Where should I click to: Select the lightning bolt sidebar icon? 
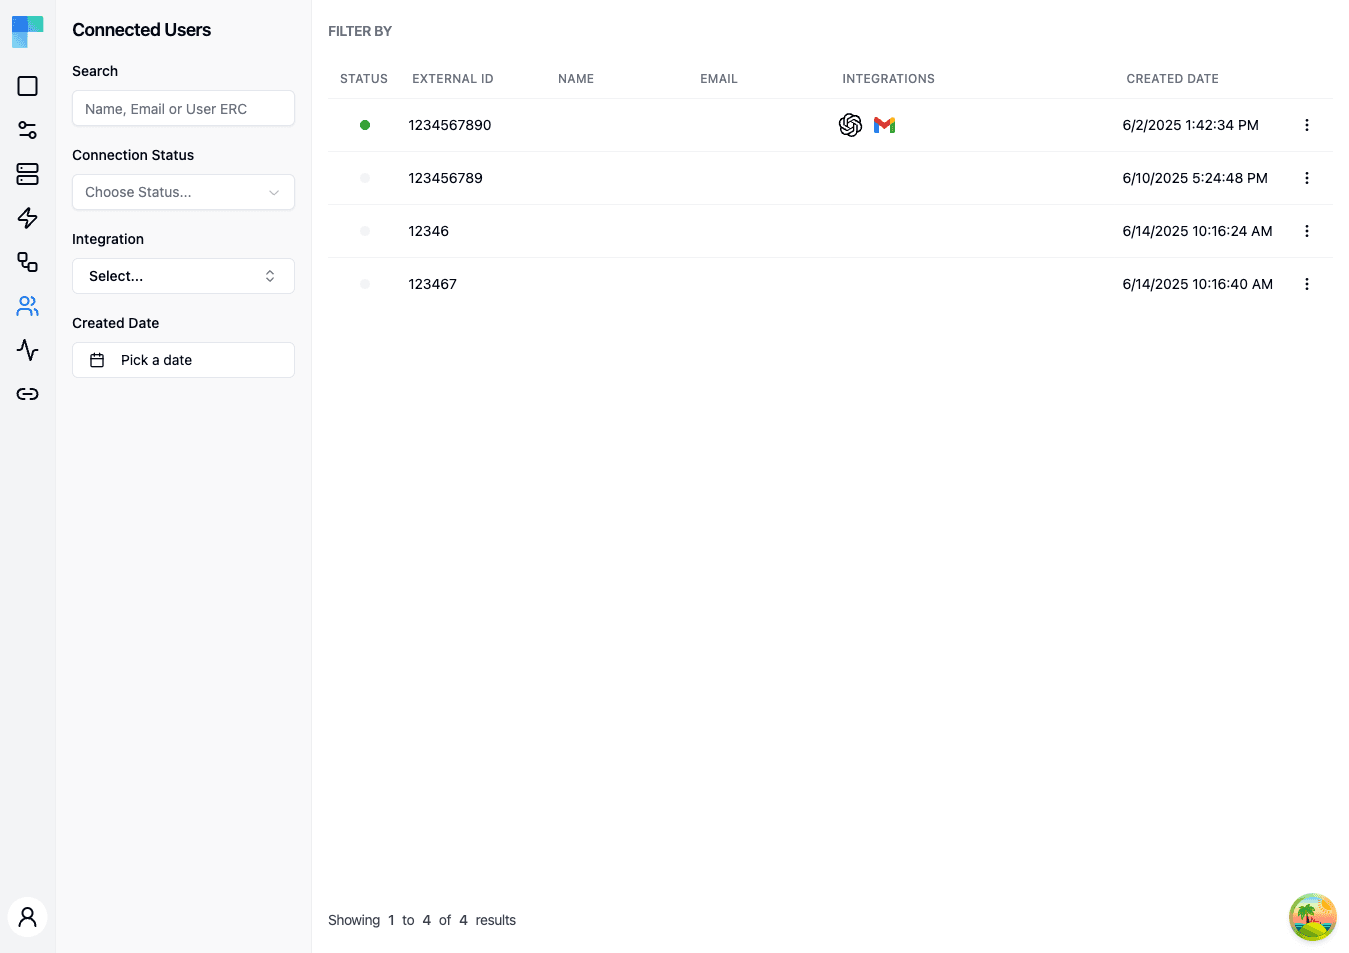(27, 218)
